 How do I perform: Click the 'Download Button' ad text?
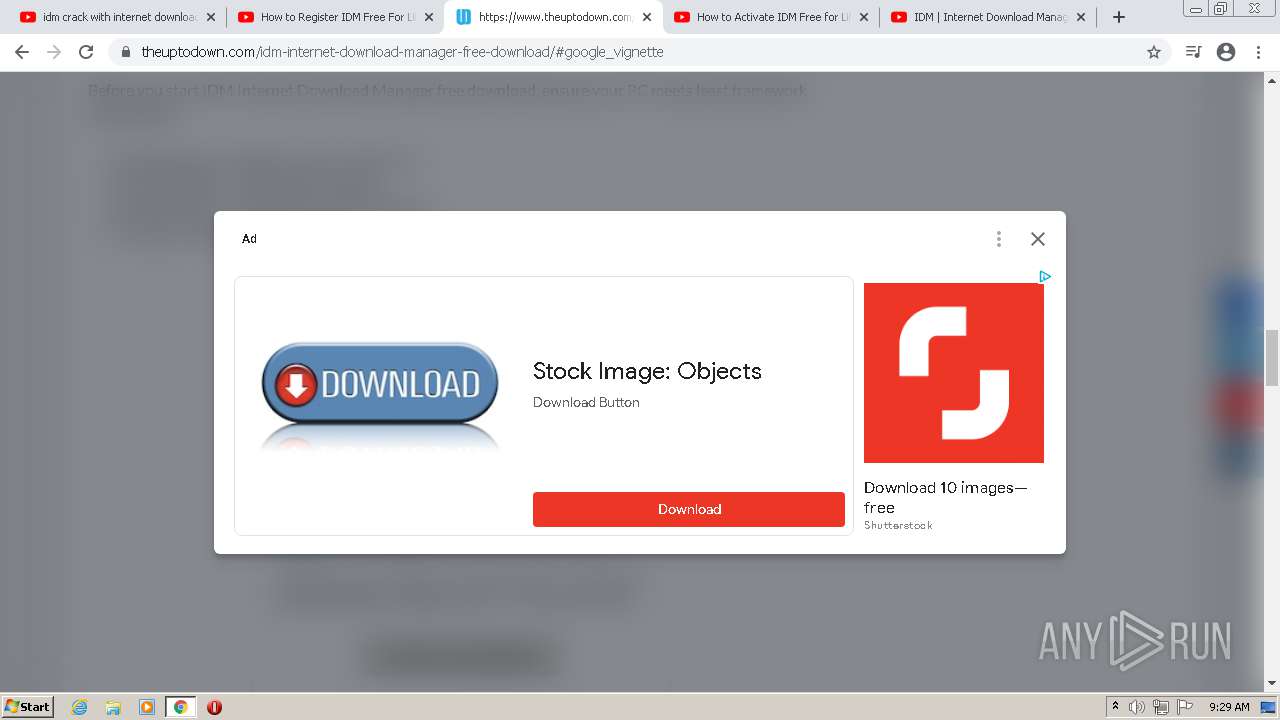586,402
